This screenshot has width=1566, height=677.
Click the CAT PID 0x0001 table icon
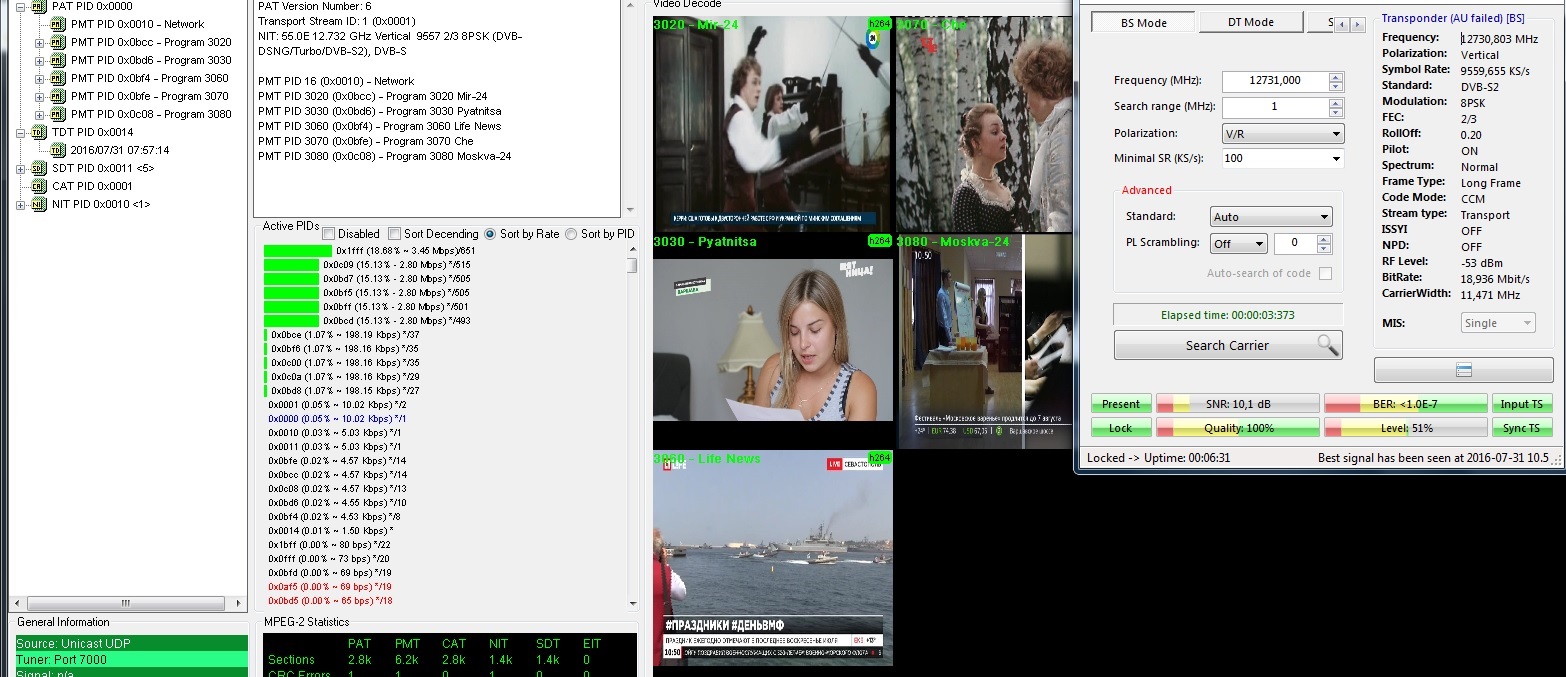click(x=39, y=186)
